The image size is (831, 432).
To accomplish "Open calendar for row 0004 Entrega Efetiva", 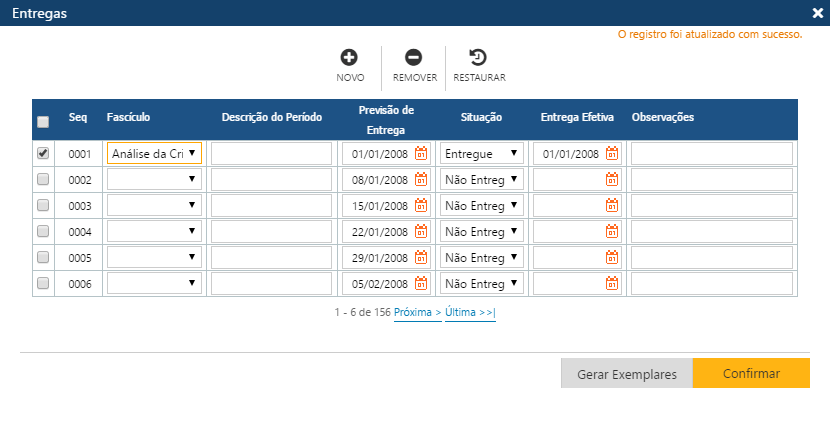I will pyautogui.click(x=612, y=232).
